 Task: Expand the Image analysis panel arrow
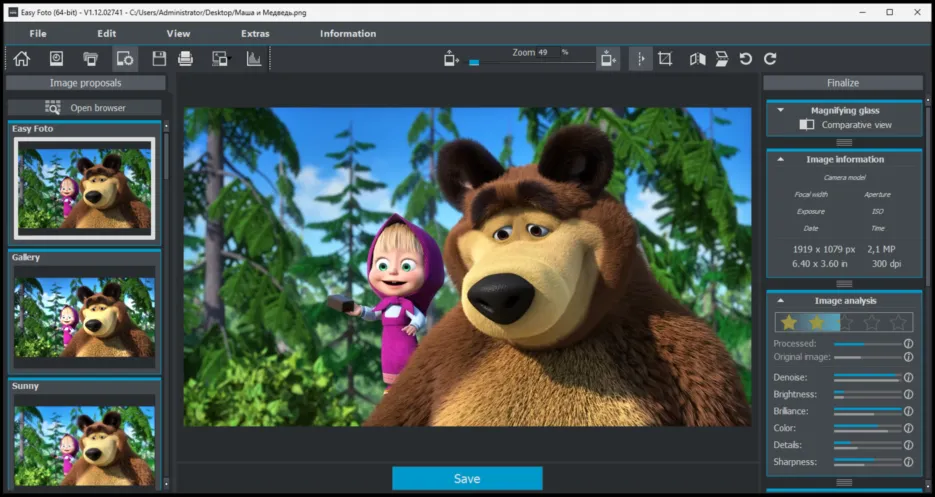[781, 301]
